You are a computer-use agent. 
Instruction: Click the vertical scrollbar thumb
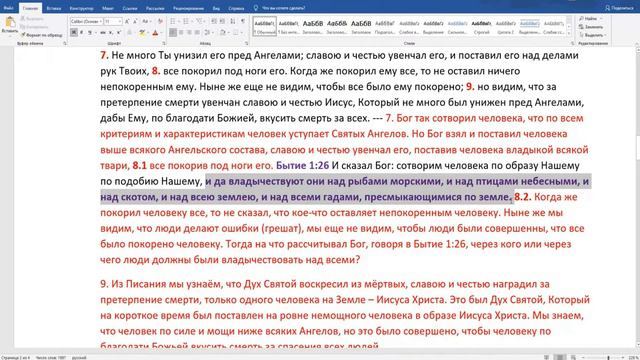637,148
